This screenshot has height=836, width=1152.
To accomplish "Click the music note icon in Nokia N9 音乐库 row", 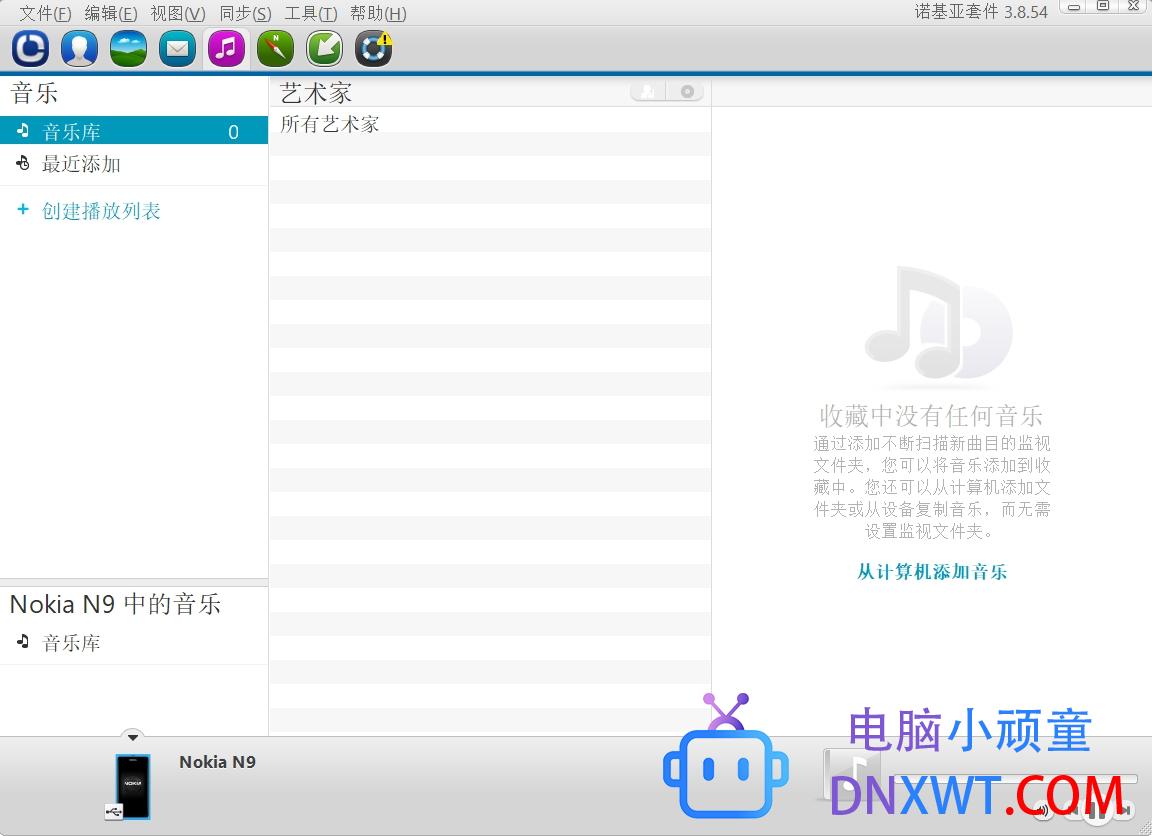I will [24, 641].
